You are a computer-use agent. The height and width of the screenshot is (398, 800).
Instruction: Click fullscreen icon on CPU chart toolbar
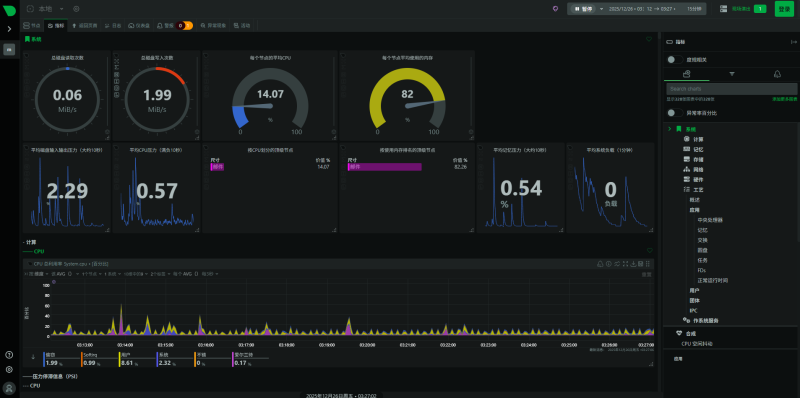pyautogui.click(x=625, y=264)
